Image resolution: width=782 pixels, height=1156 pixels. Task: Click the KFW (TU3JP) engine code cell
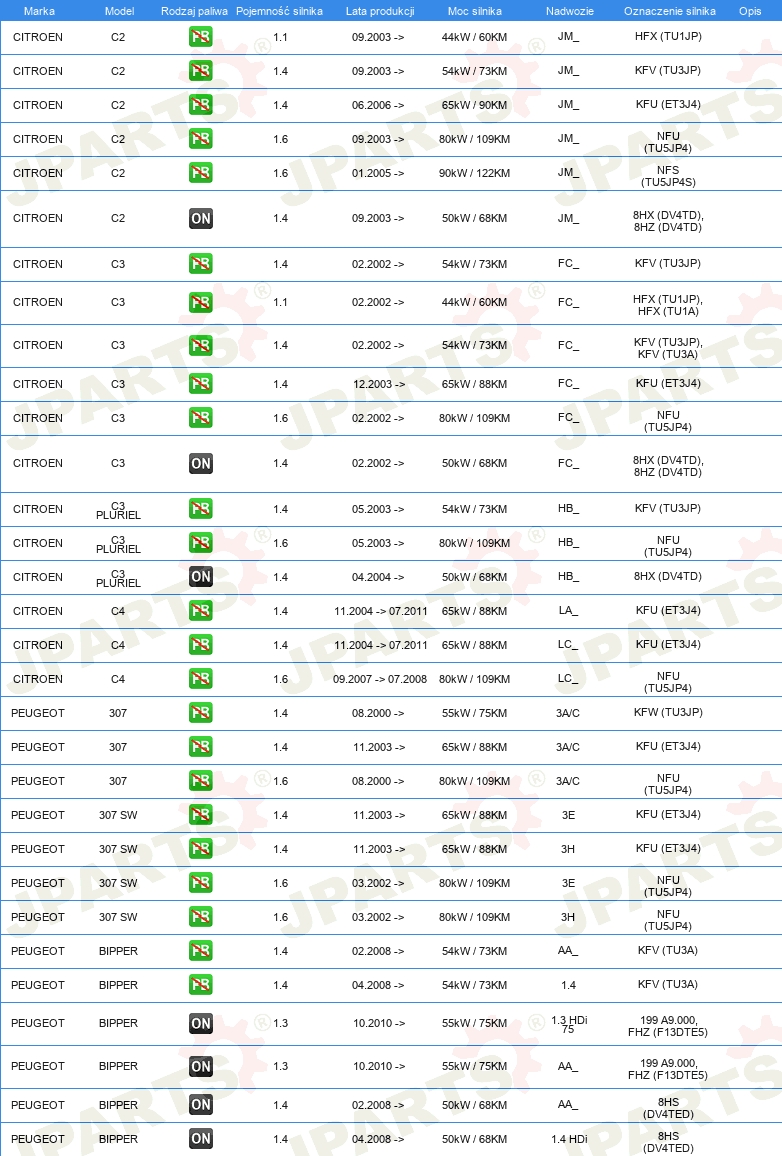(668, 712)
